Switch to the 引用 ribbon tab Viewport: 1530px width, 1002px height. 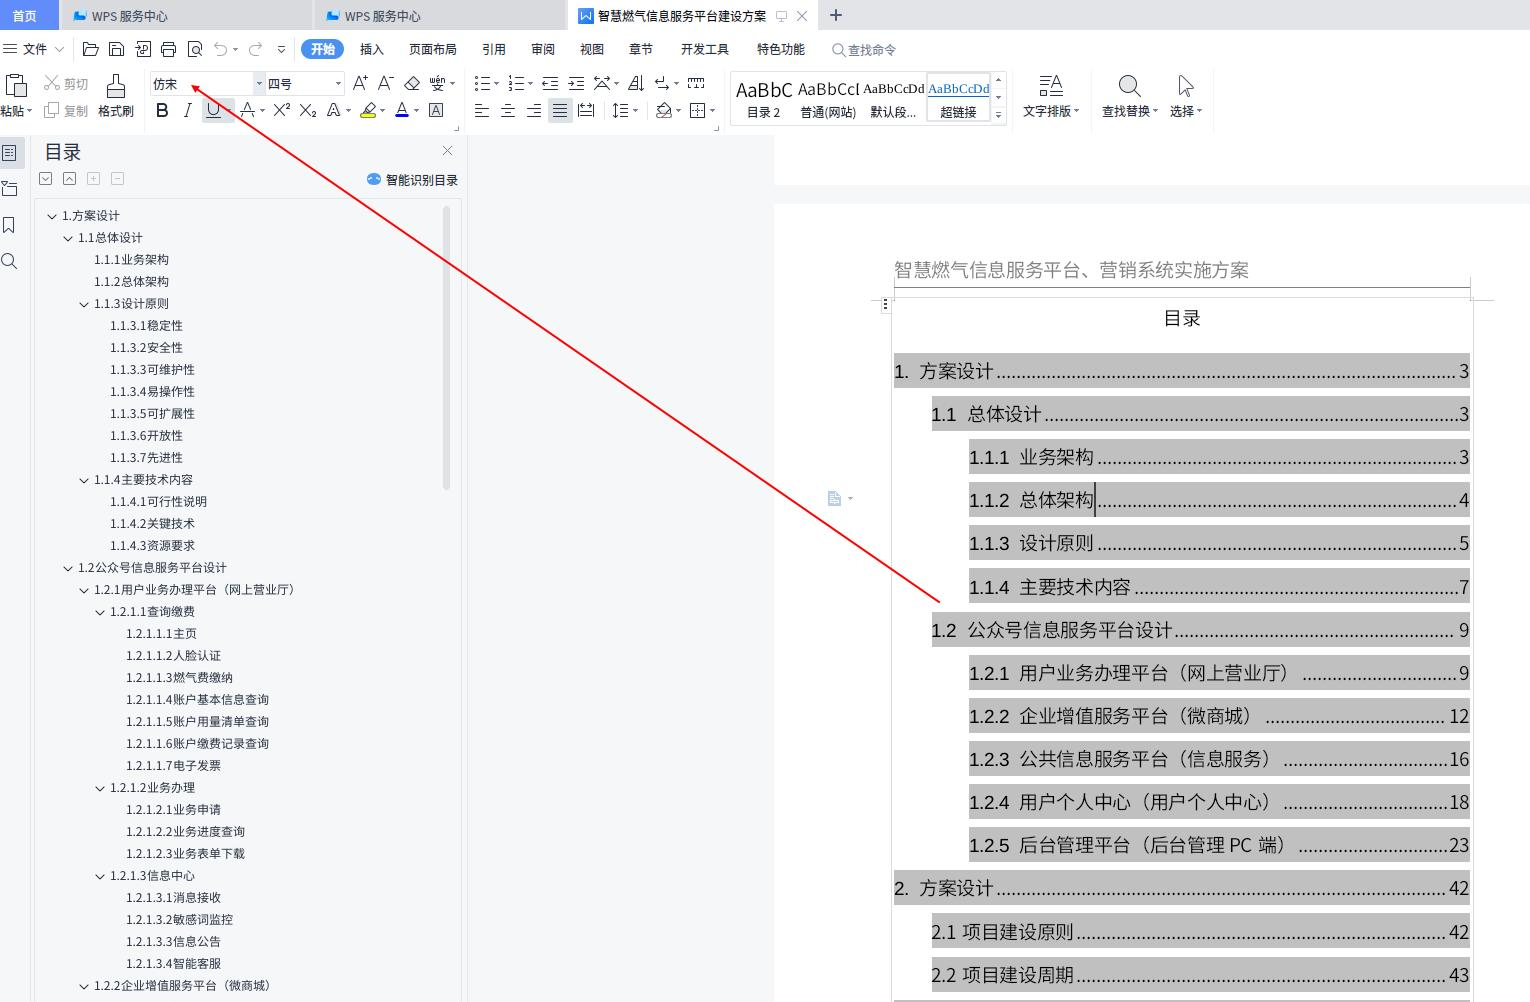[494, 49]
